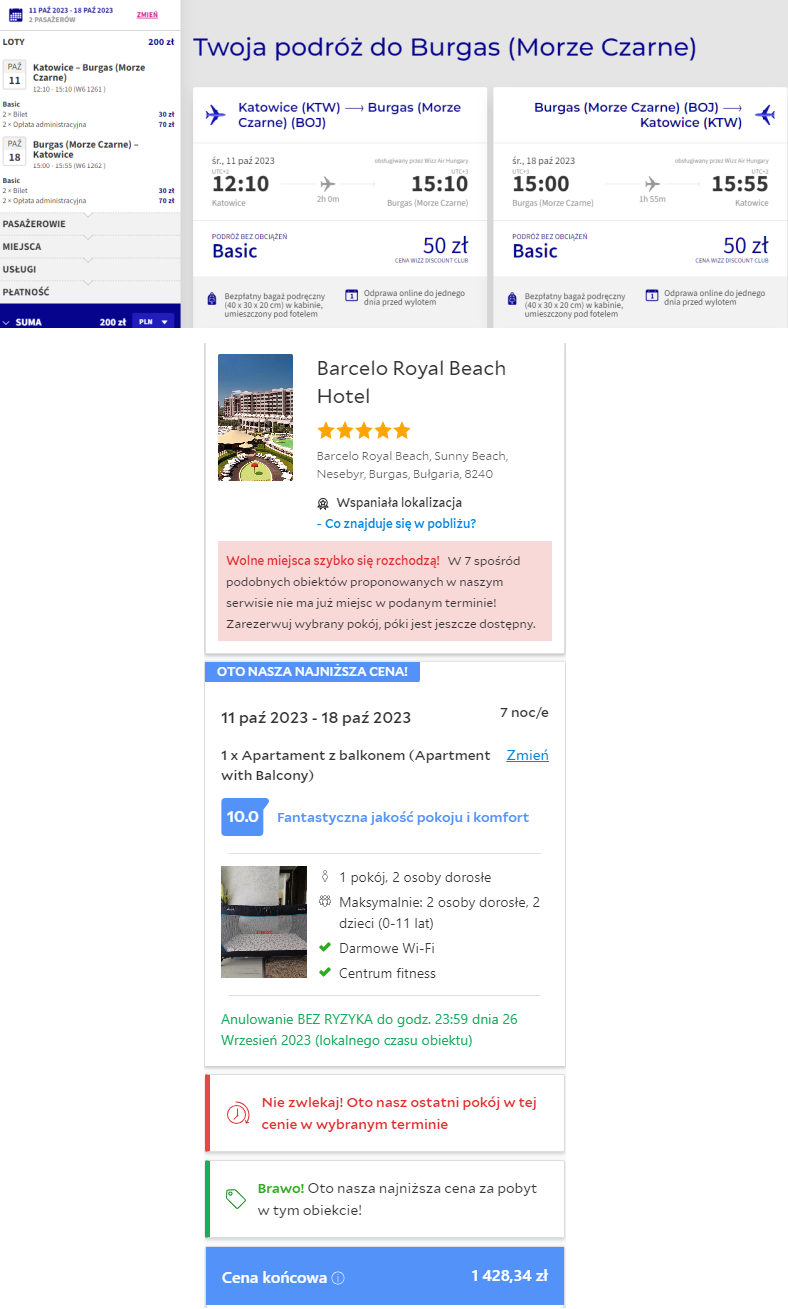Click the green price tag Brawo icon

tap(236, 1199)
